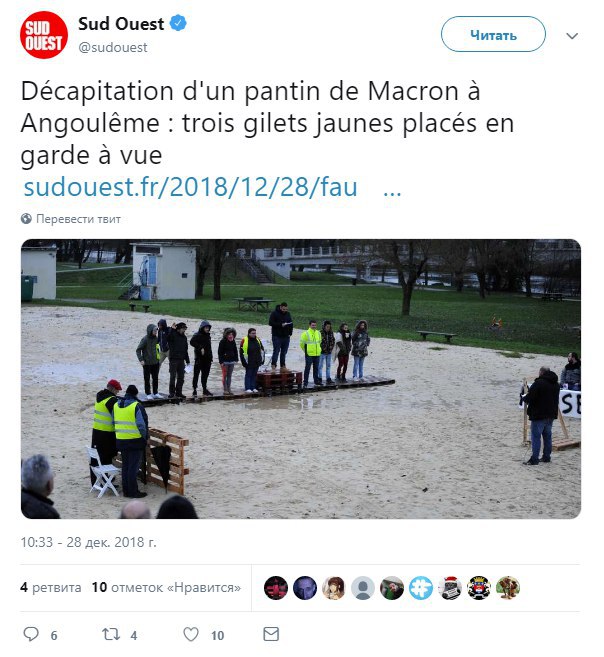Like the tweet with heart icon
This screenshot has width=604, height=657.
[191, 634]
